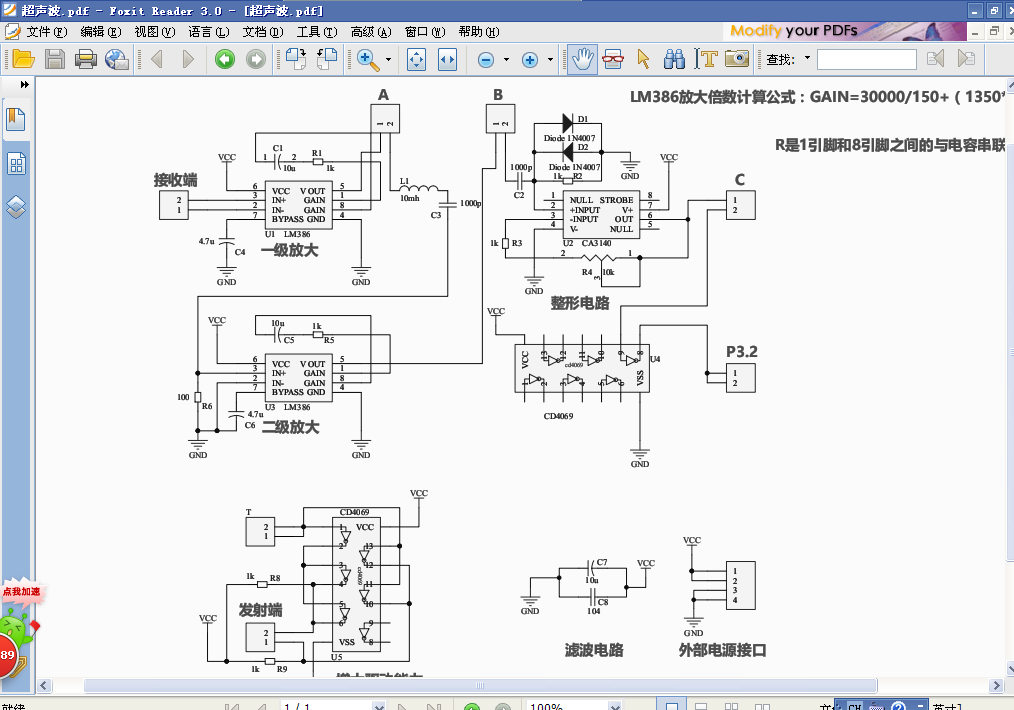Viewport: 1014px width, 710px height.
Task: Click the 点我加速 accelerator widget
Action: pyautogui.click(x=21, y=592)
